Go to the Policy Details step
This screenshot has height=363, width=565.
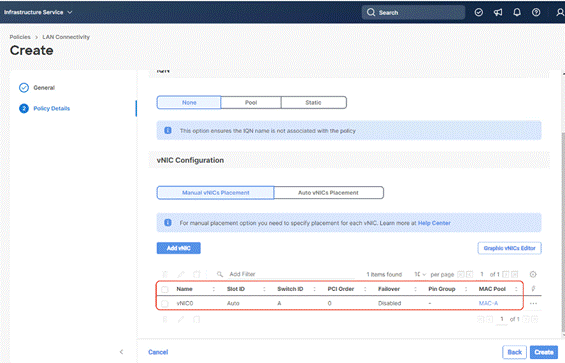(x=52, y=109)
